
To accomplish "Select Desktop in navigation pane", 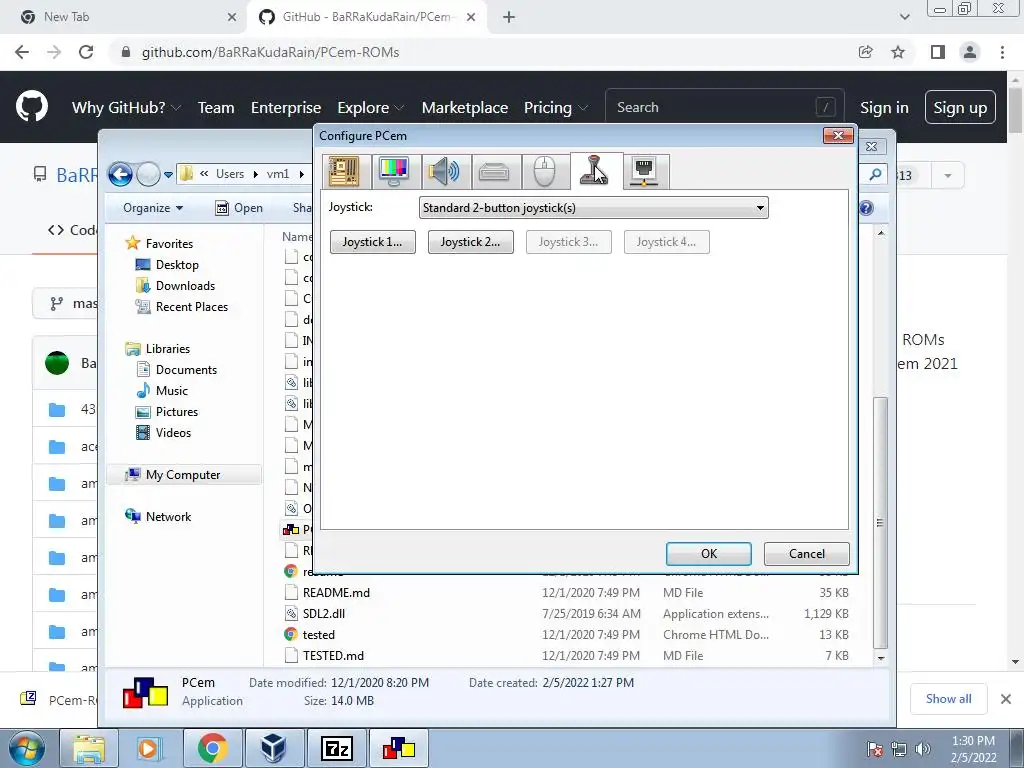I will click(x=177, y=264).
